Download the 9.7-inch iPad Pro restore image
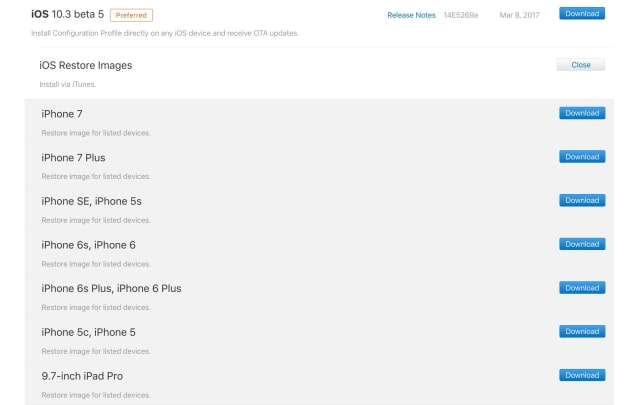 coord(582,375)
